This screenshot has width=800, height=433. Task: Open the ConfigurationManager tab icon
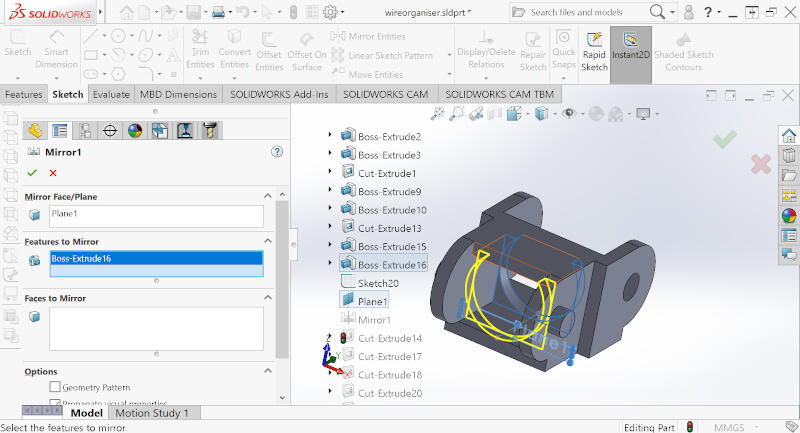(x=85, y=131)
